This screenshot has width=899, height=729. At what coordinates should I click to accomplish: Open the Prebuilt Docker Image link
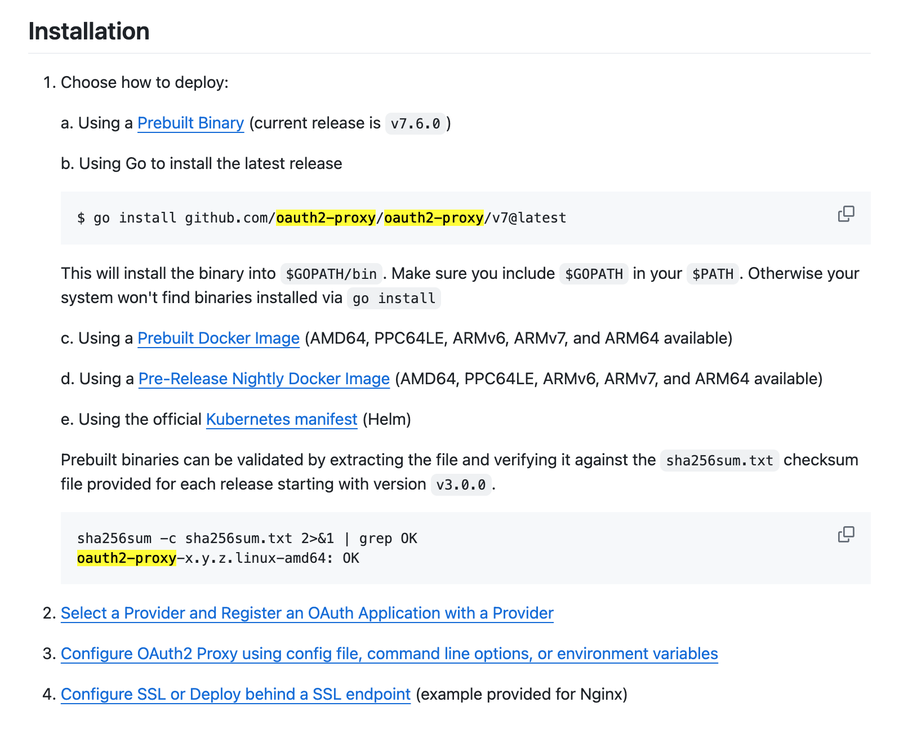point(218,338)
